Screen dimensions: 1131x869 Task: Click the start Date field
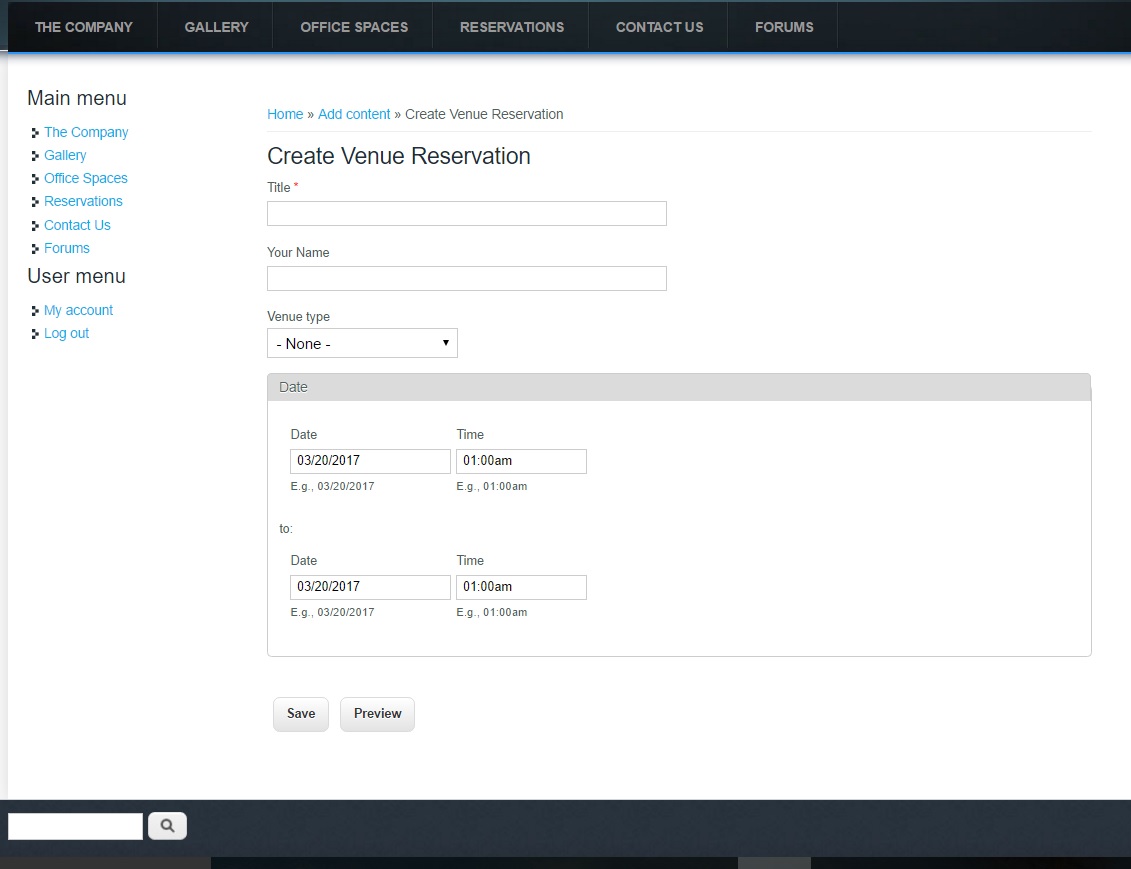[x=370, y=461]
